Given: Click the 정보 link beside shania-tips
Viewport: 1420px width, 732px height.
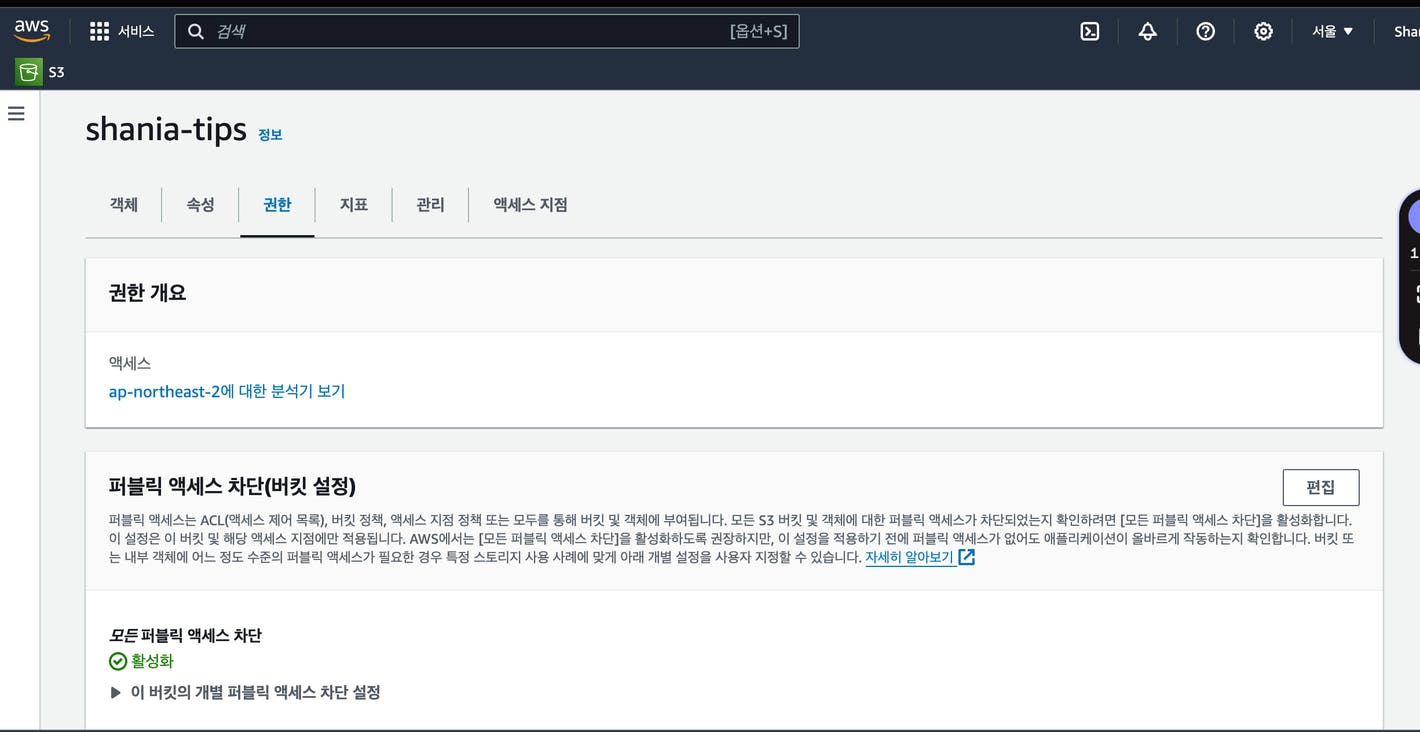Looking at the screenshot, I should (x=270, y=135).
